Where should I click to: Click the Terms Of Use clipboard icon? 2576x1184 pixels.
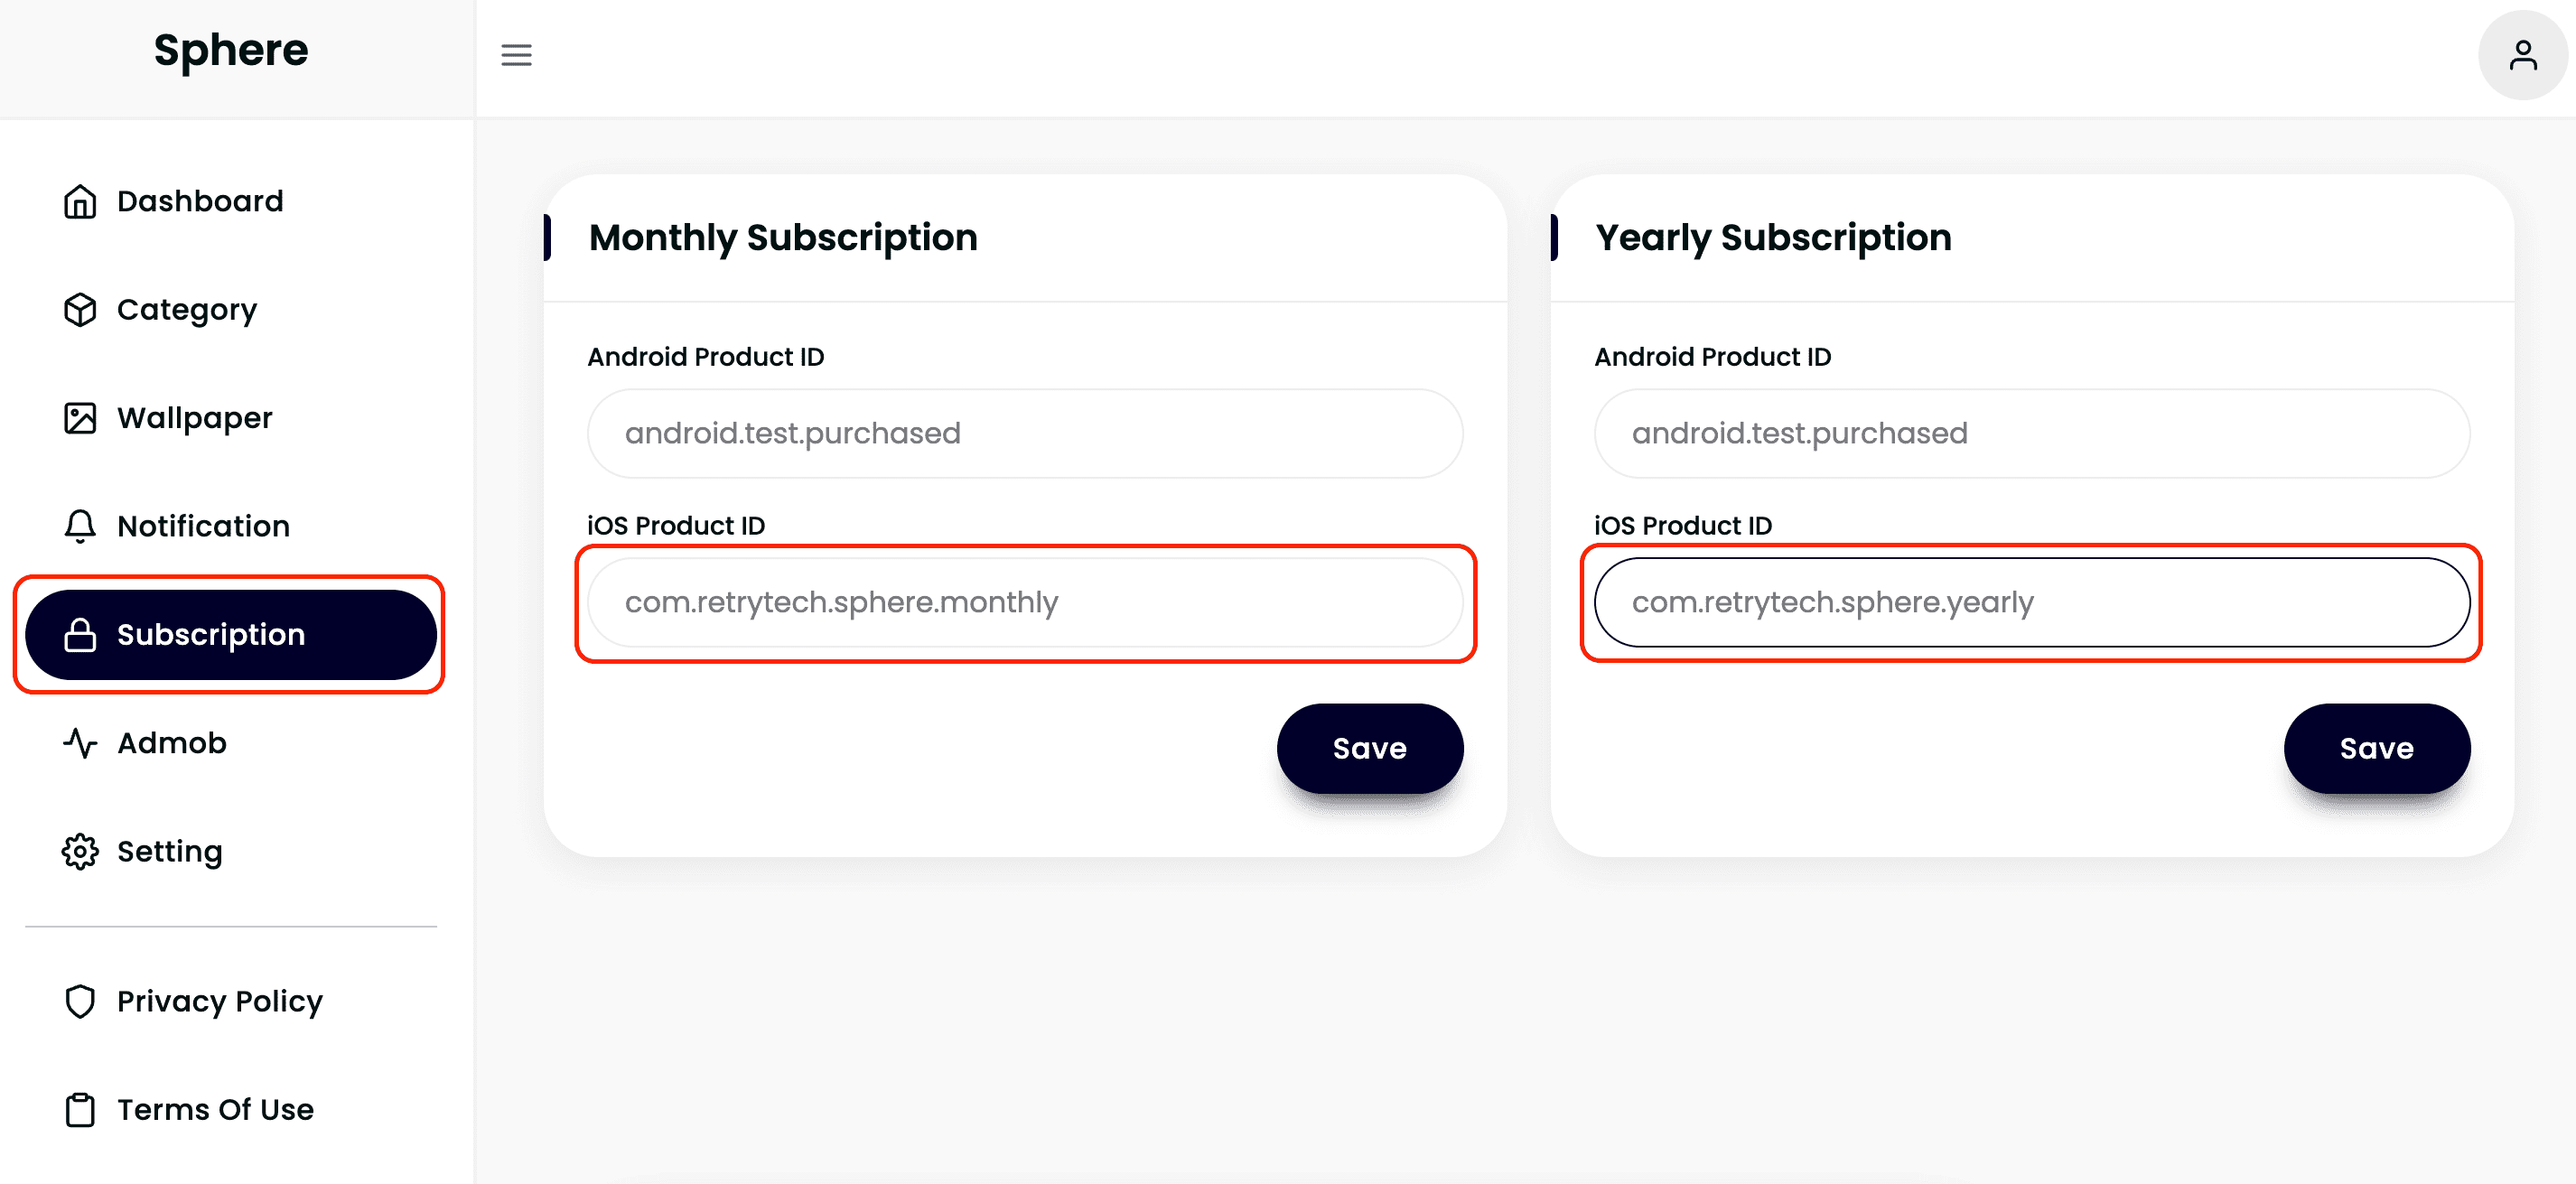coord(80,1110)
